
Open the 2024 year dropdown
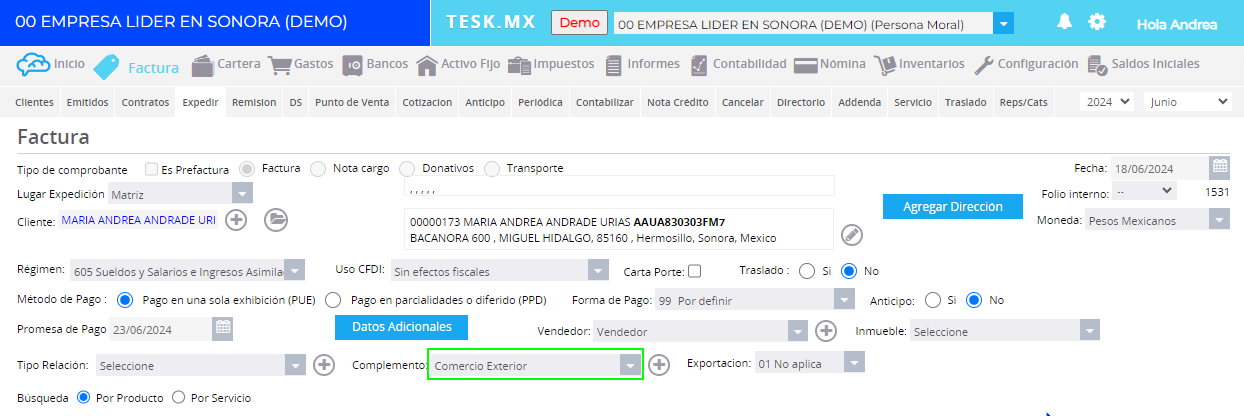tap(1109, 101)
